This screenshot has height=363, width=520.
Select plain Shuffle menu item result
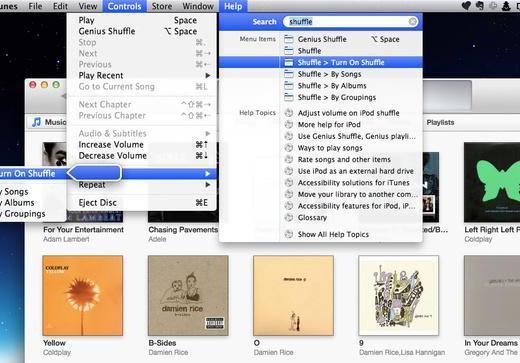(351, 51)
